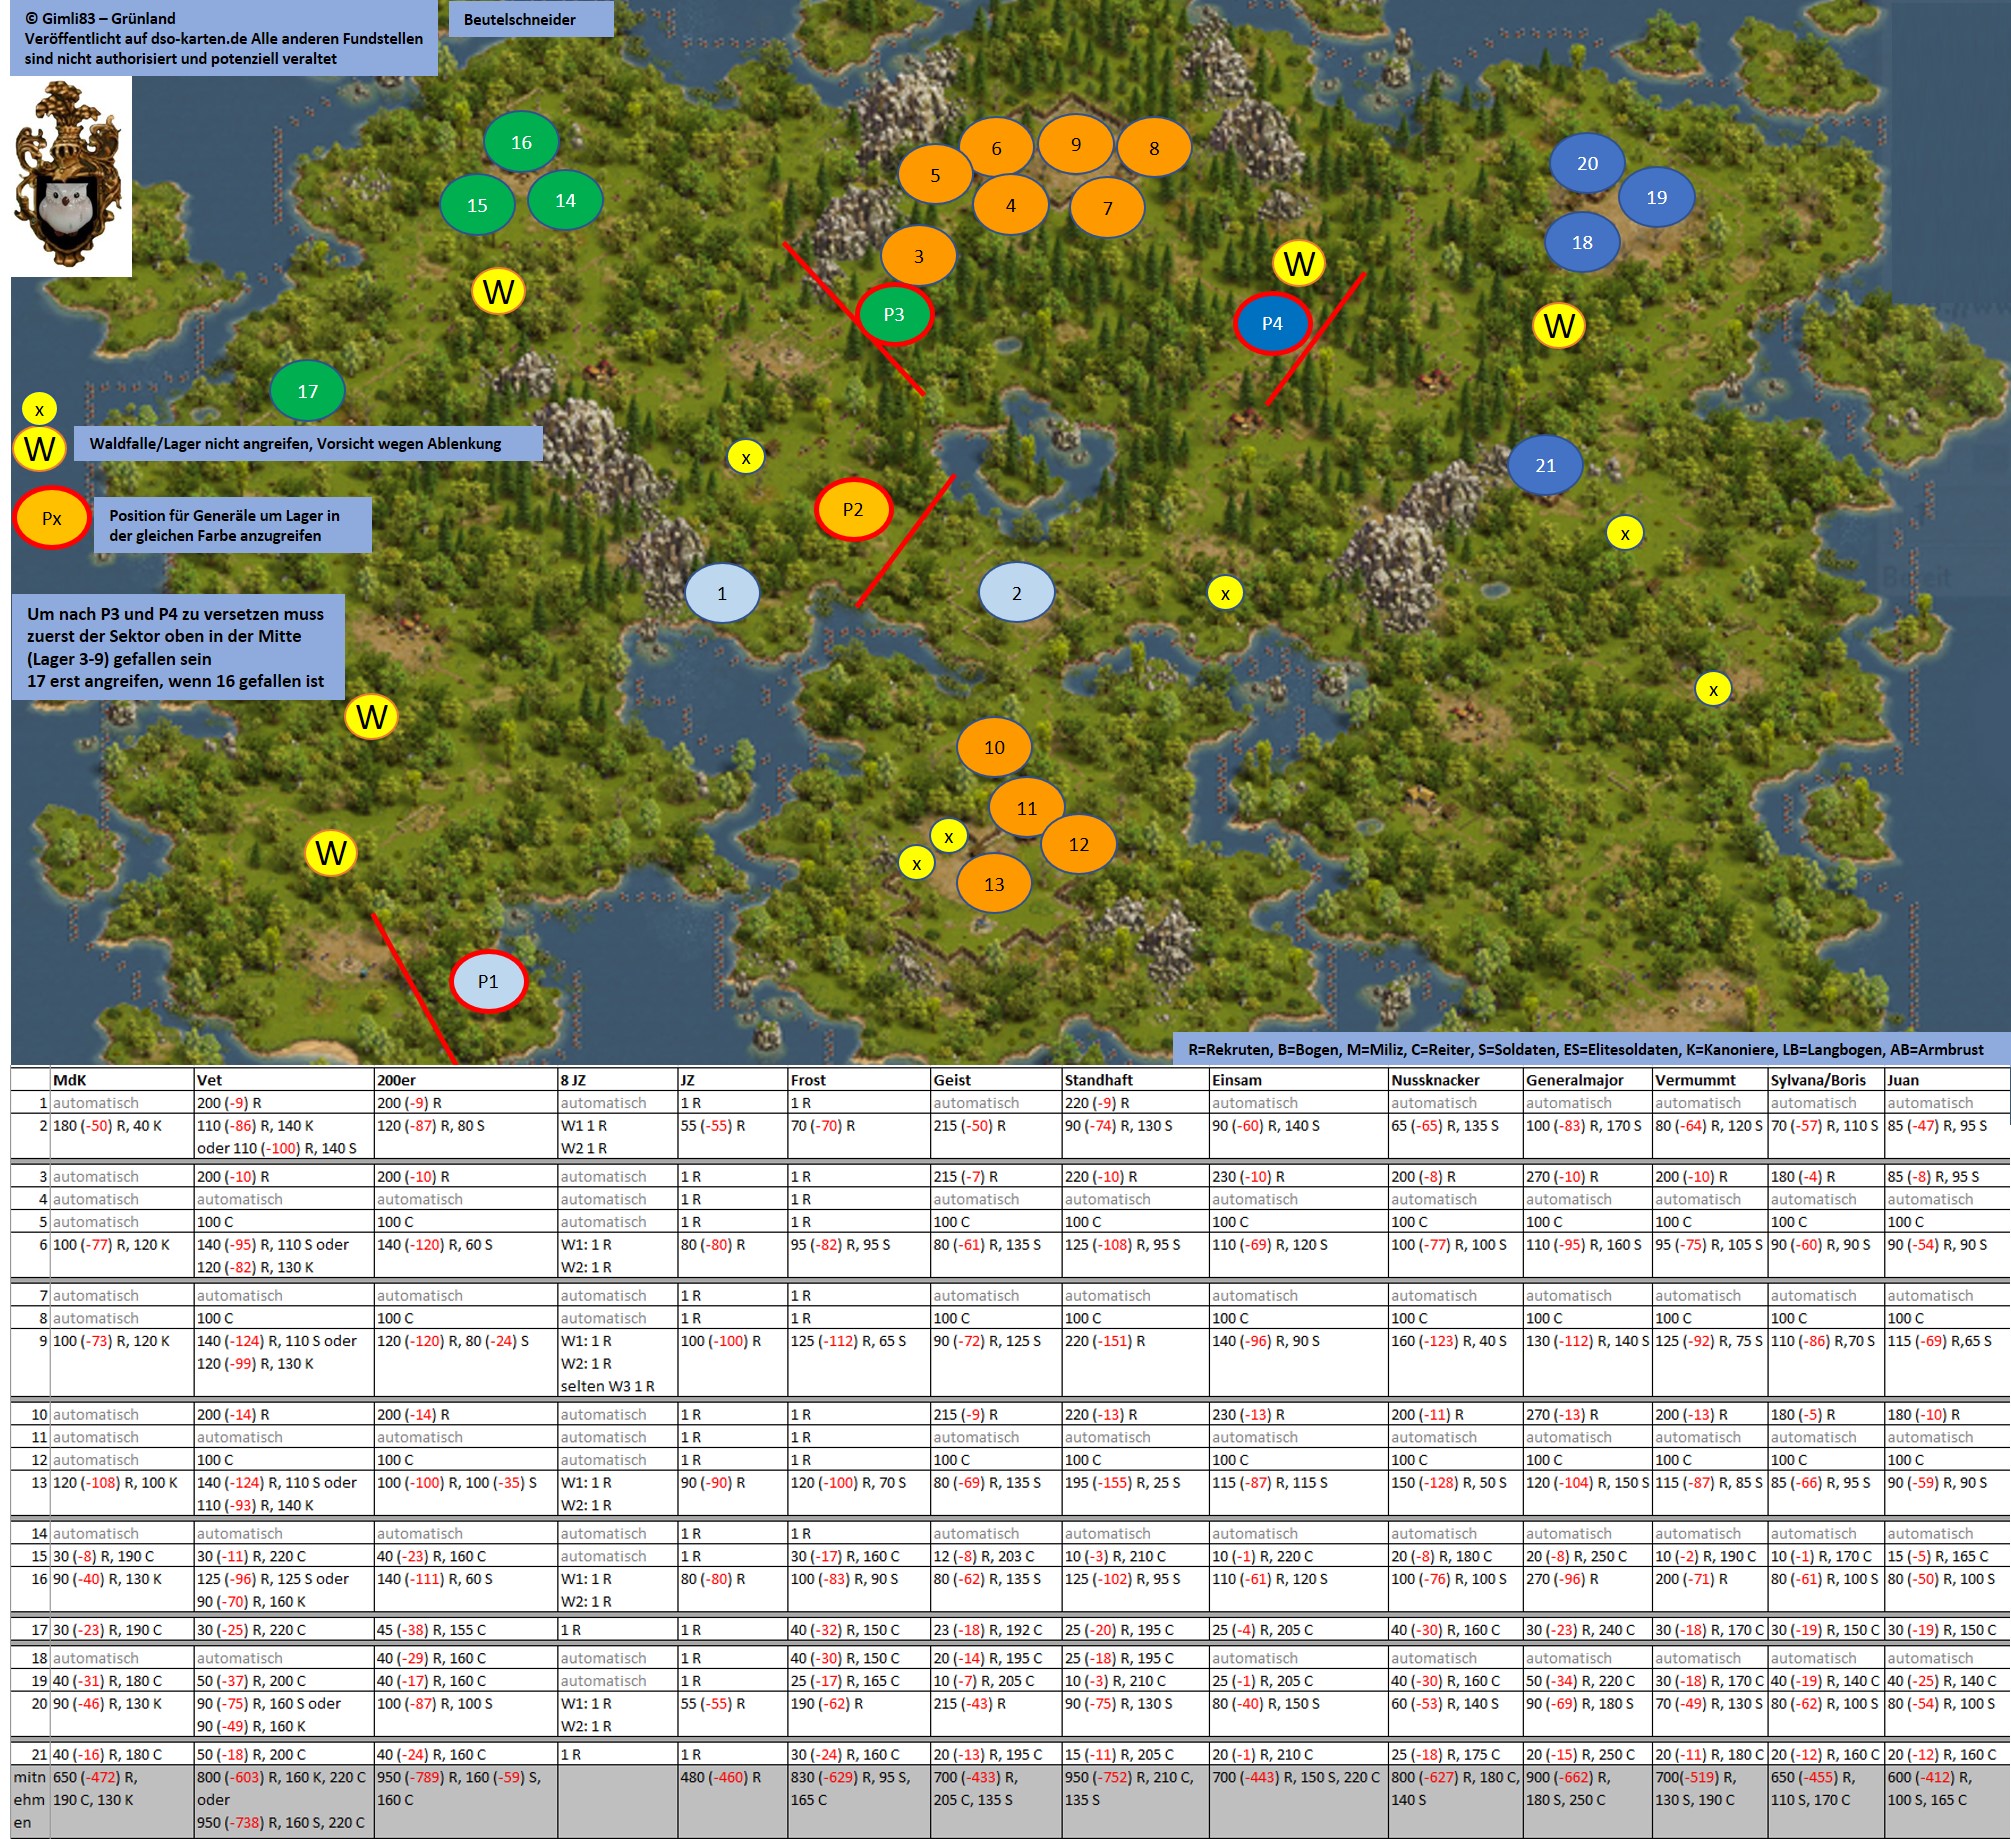Click the blue P4 general position marker

[x=1271, y=323]
